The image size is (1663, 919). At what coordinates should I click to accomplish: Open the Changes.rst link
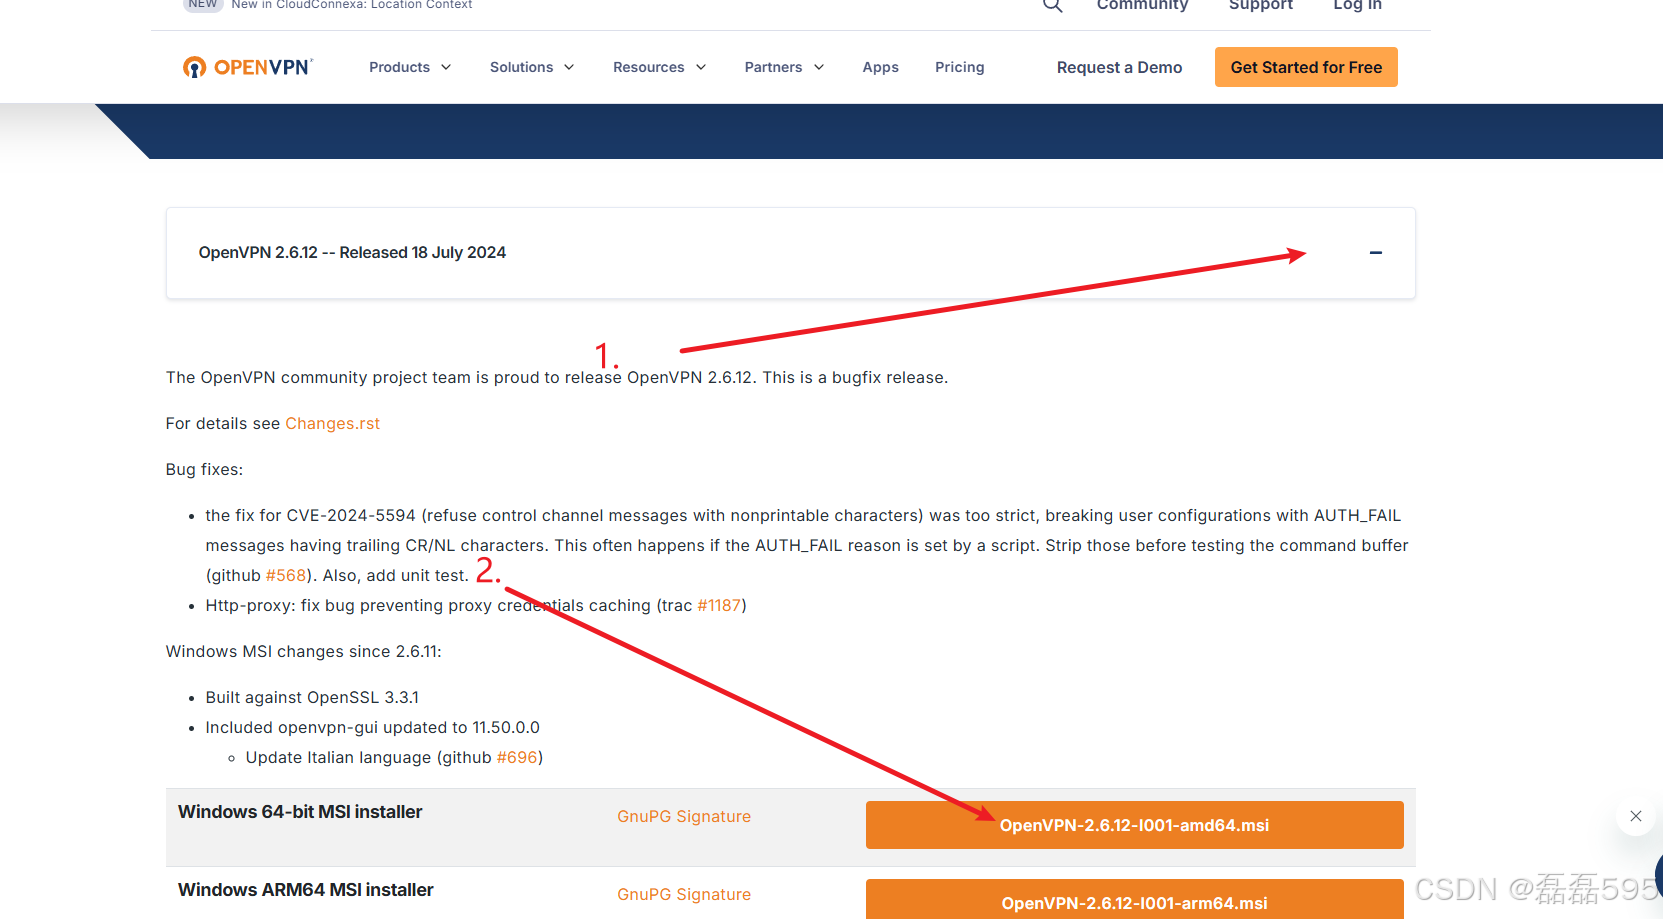[x=332, y=424]
